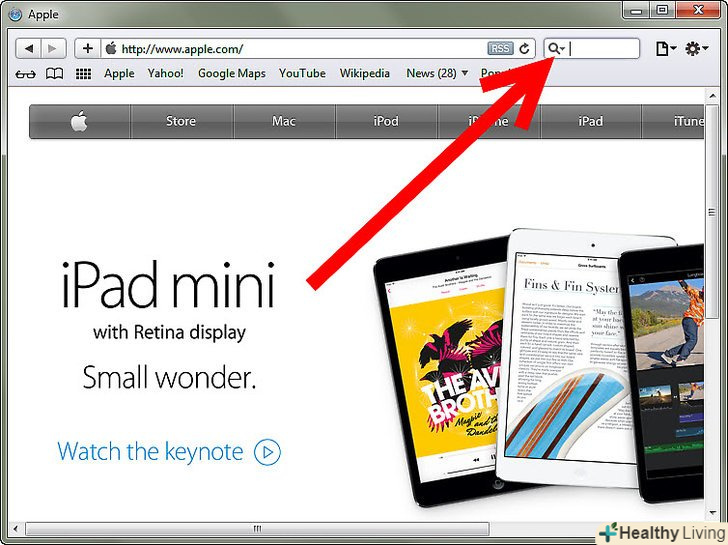Open the iPad navigation tab
The width and height of the screenshot is (728, 545).
591,121
